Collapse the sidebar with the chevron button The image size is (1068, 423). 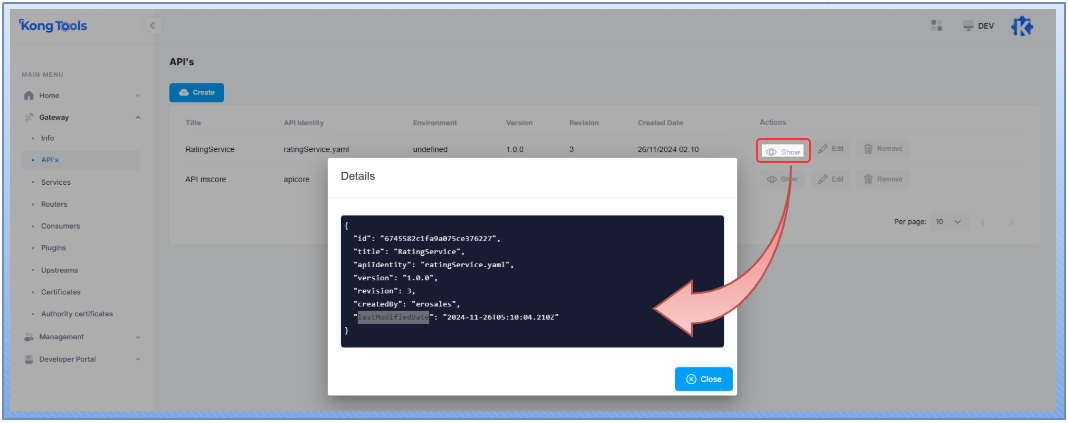152,26
